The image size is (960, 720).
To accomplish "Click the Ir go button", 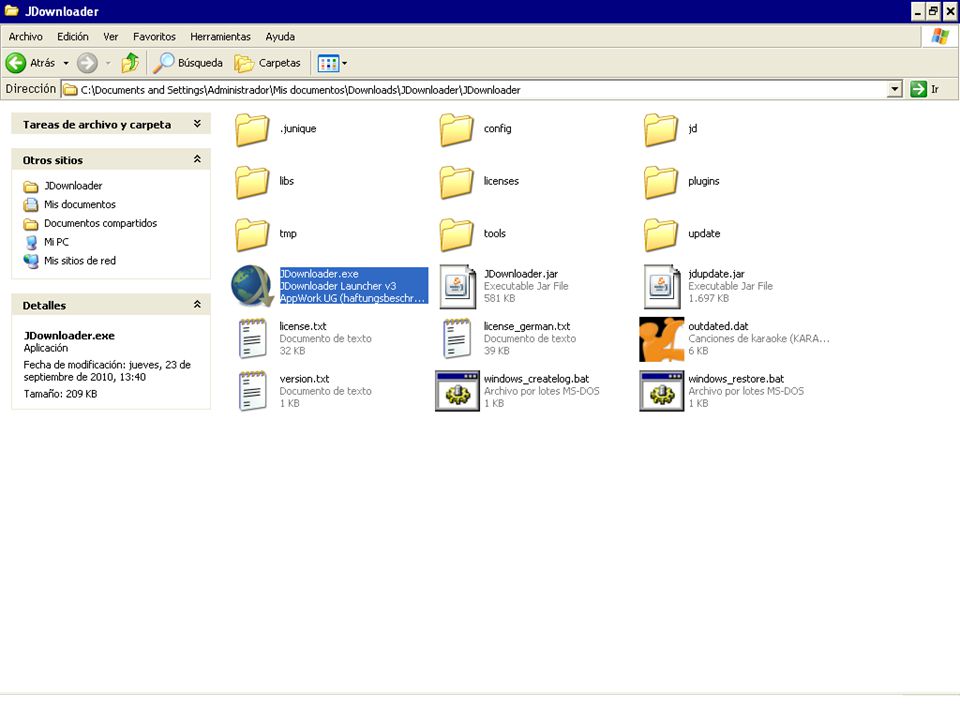I will pyautogui.click(x=924, y=89).
